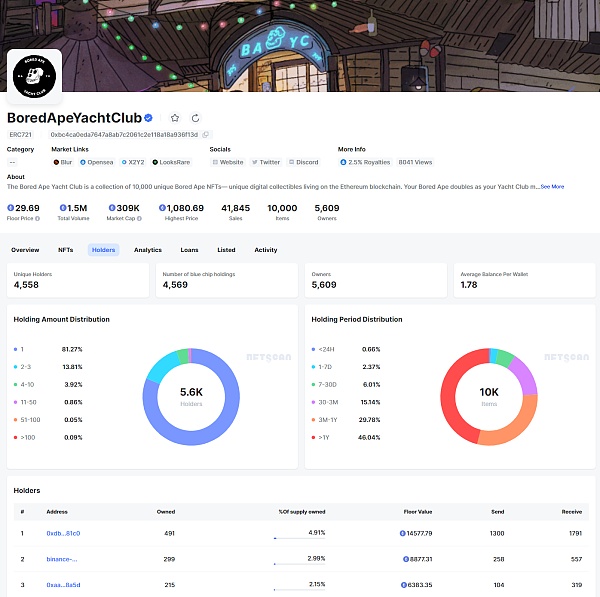
Task: Toggle the '7-30D' holding period legend
Action: 346,385
